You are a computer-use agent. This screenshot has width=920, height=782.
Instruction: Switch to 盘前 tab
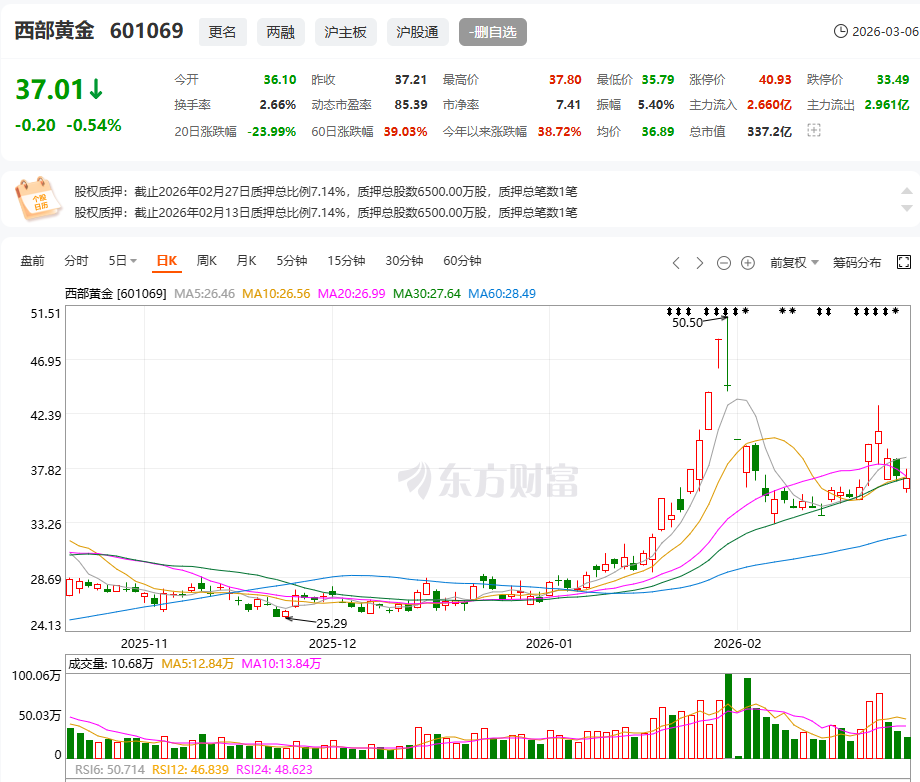pos(32,260)
